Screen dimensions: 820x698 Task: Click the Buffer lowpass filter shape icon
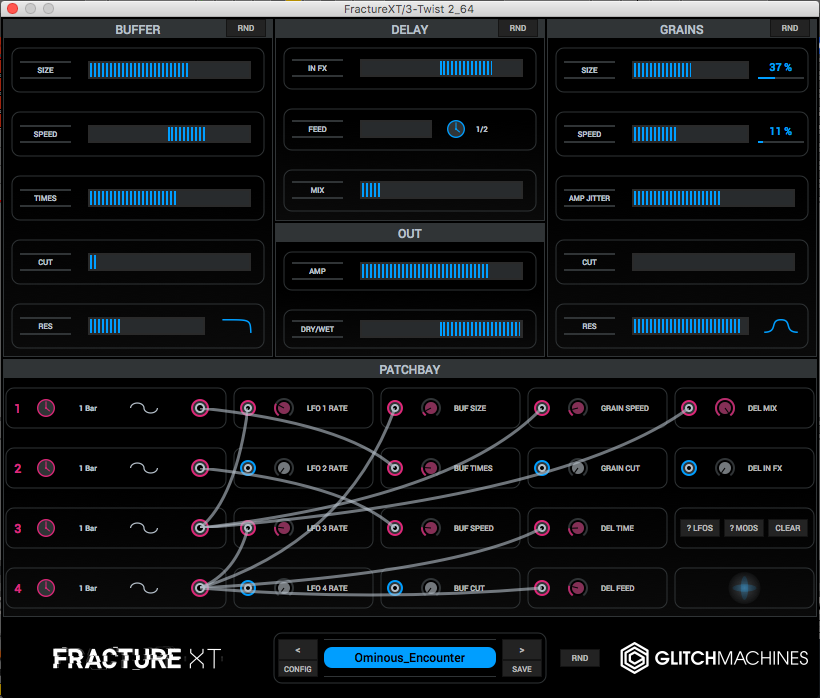(237, 326)
